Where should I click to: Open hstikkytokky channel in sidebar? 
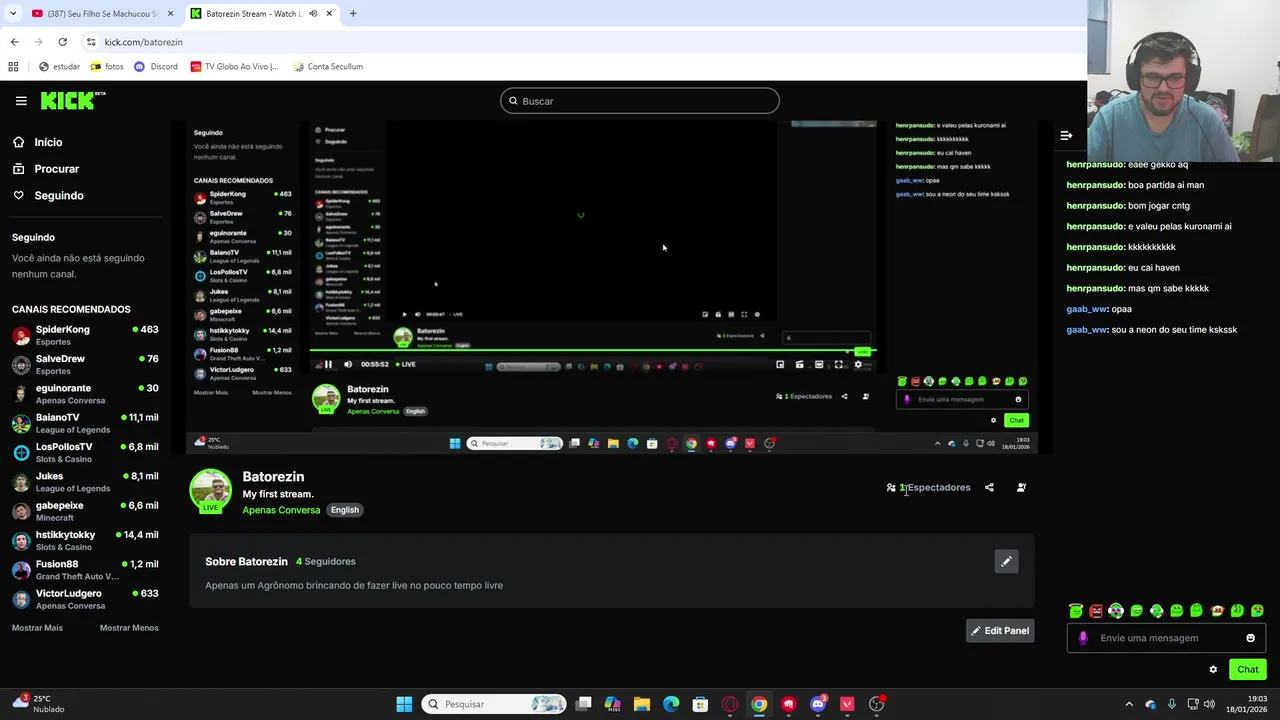click(85, 540)
